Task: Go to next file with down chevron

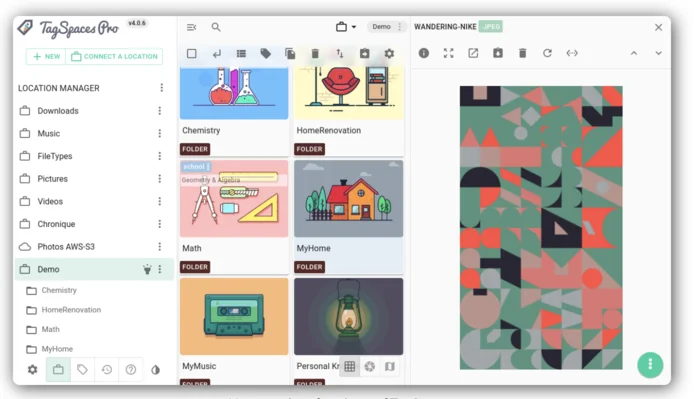Action: pos(659,53)
